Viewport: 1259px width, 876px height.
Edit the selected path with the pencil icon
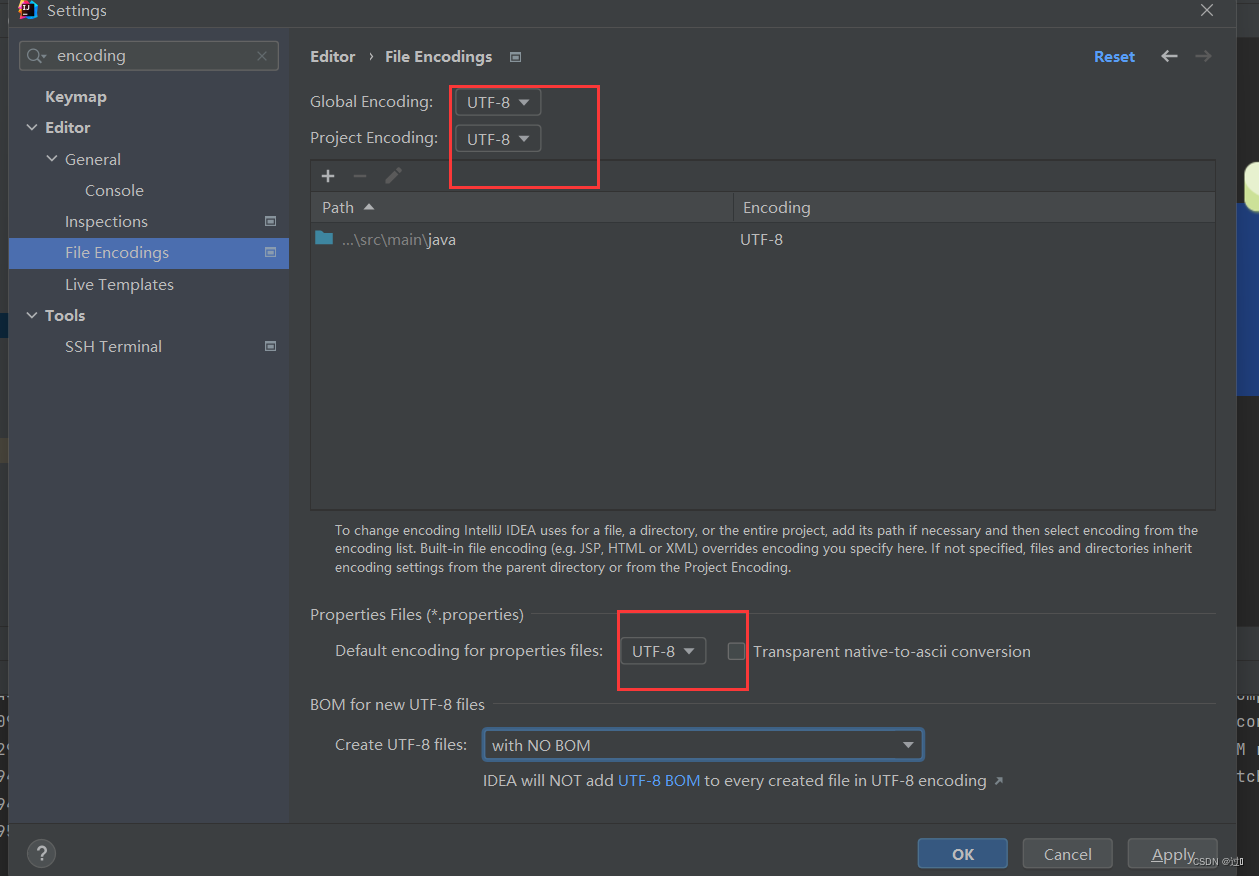393,176
